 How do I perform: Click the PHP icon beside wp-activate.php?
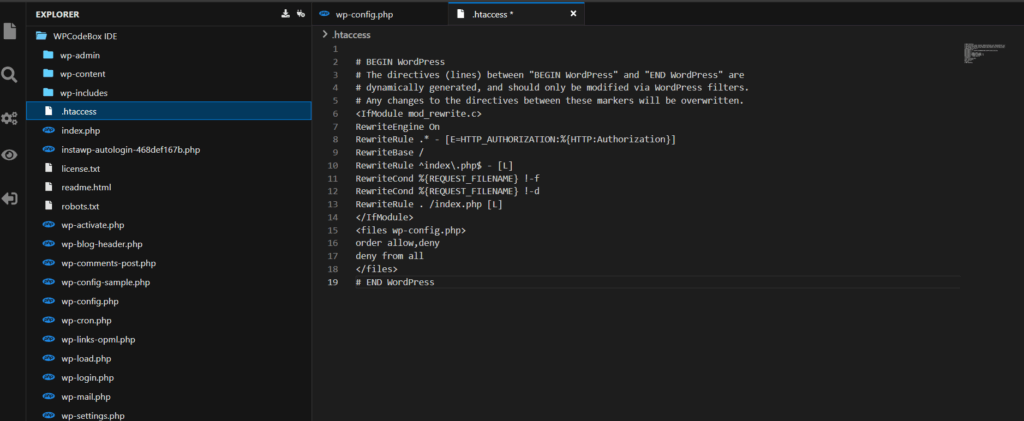[x=48, y=225]
